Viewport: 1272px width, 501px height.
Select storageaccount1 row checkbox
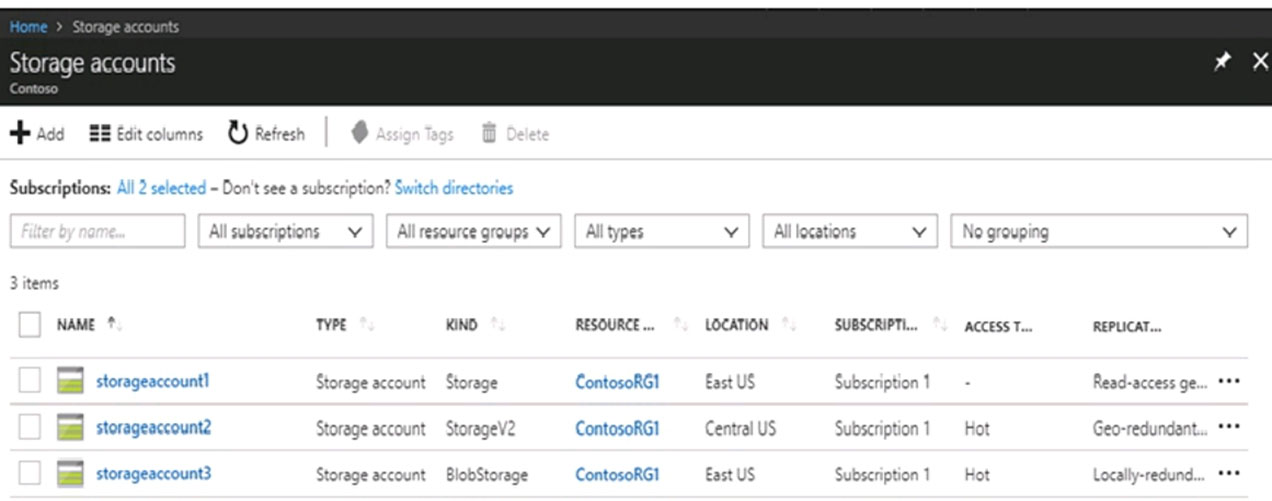(29, 382)
